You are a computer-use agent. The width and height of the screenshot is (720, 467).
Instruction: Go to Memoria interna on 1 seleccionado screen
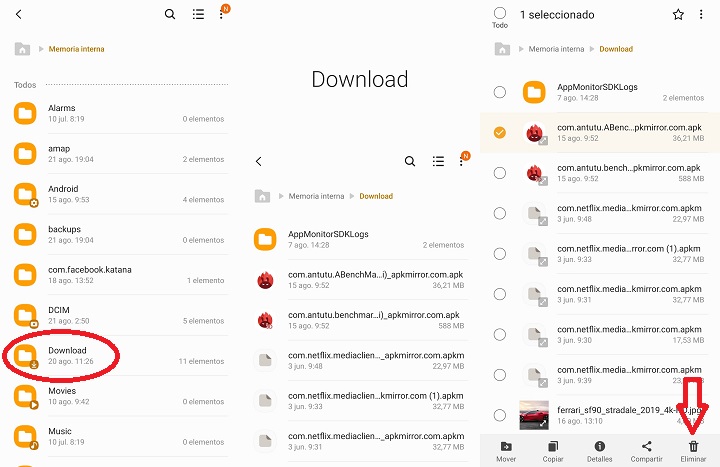[556, 49]
